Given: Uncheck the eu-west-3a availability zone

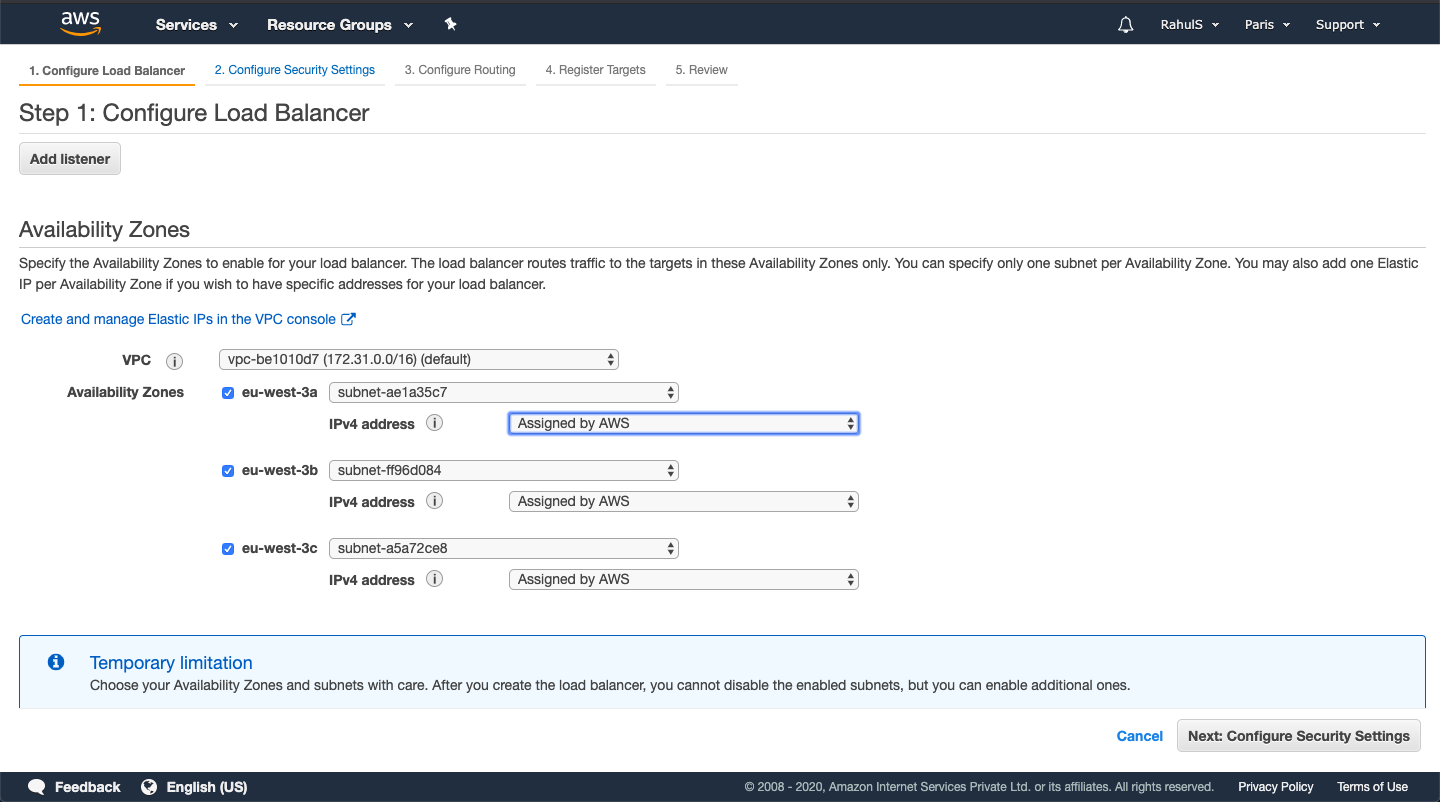Looking at the screenshot, I should (228, 393).
